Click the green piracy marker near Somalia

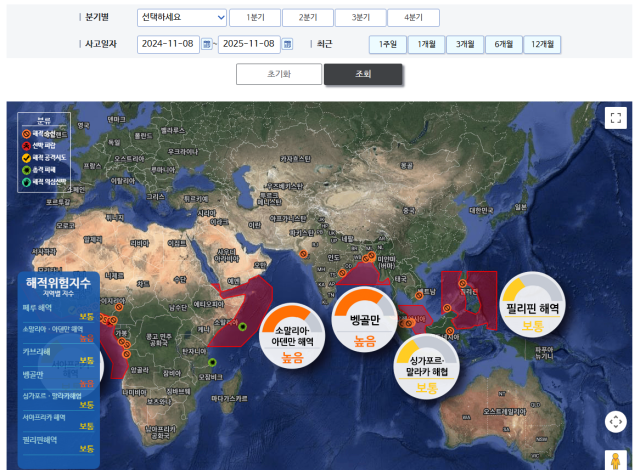[243, 326]
